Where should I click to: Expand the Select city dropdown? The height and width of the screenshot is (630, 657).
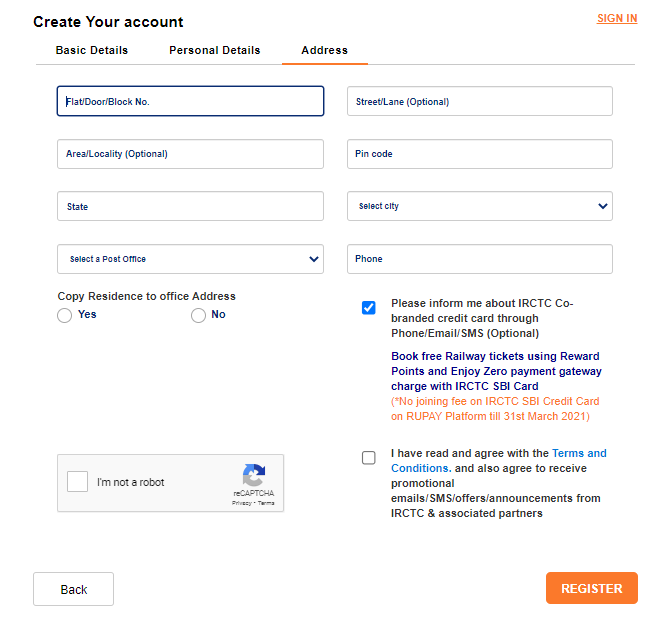(x=480, y=206)
